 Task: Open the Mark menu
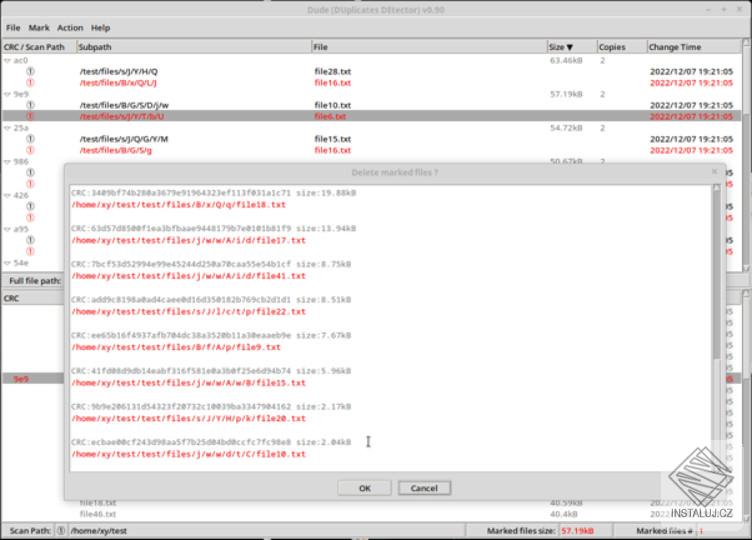[39, 28]
